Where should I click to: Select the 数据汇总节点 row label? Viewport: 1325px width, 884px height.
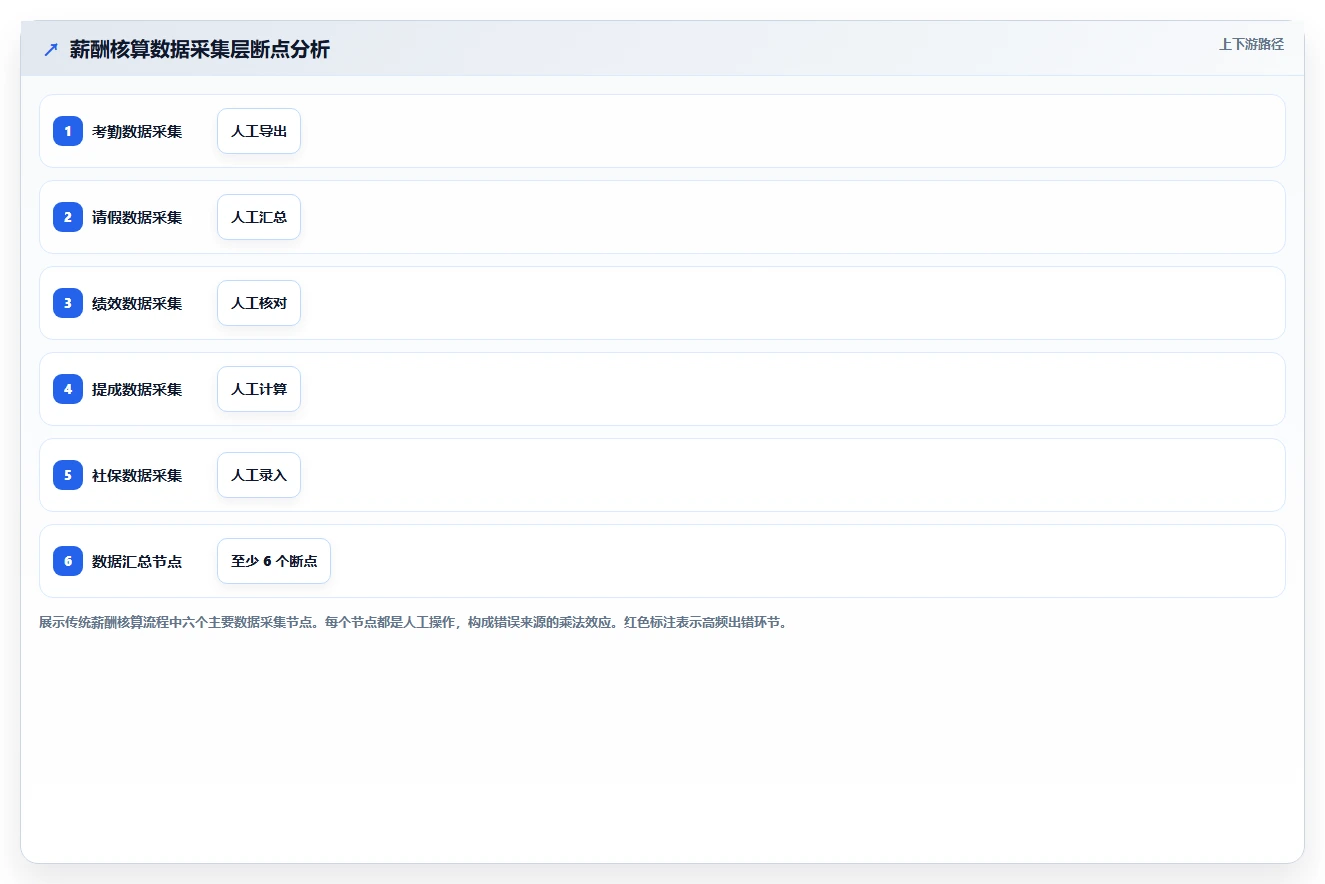tap(137, 561)
